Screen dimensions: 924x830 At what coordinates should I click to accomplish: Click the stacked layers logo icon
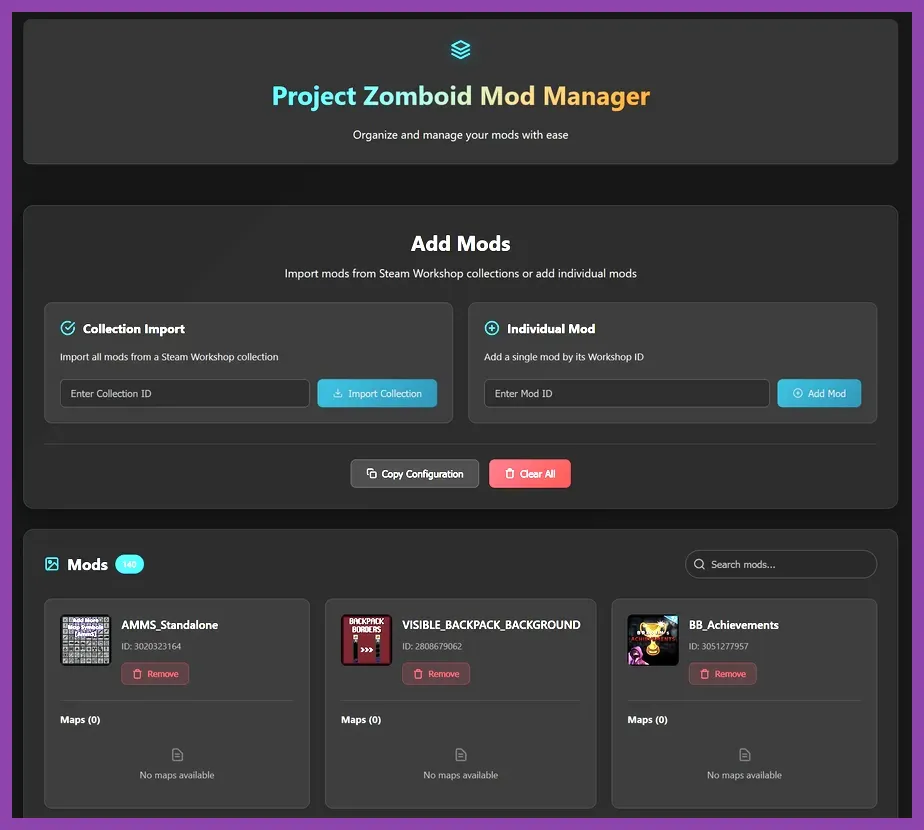click(460, 50)
